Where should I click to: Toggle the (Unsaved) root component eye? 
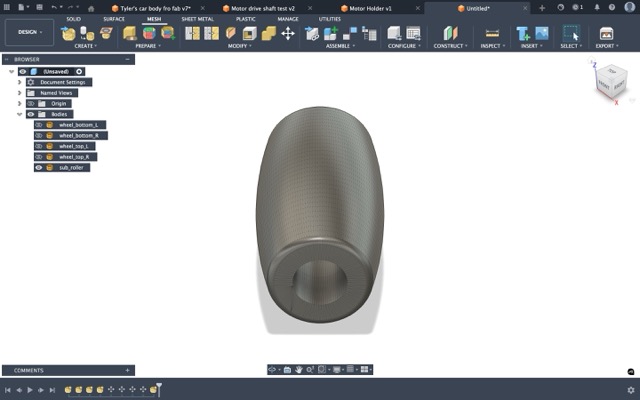23,71
